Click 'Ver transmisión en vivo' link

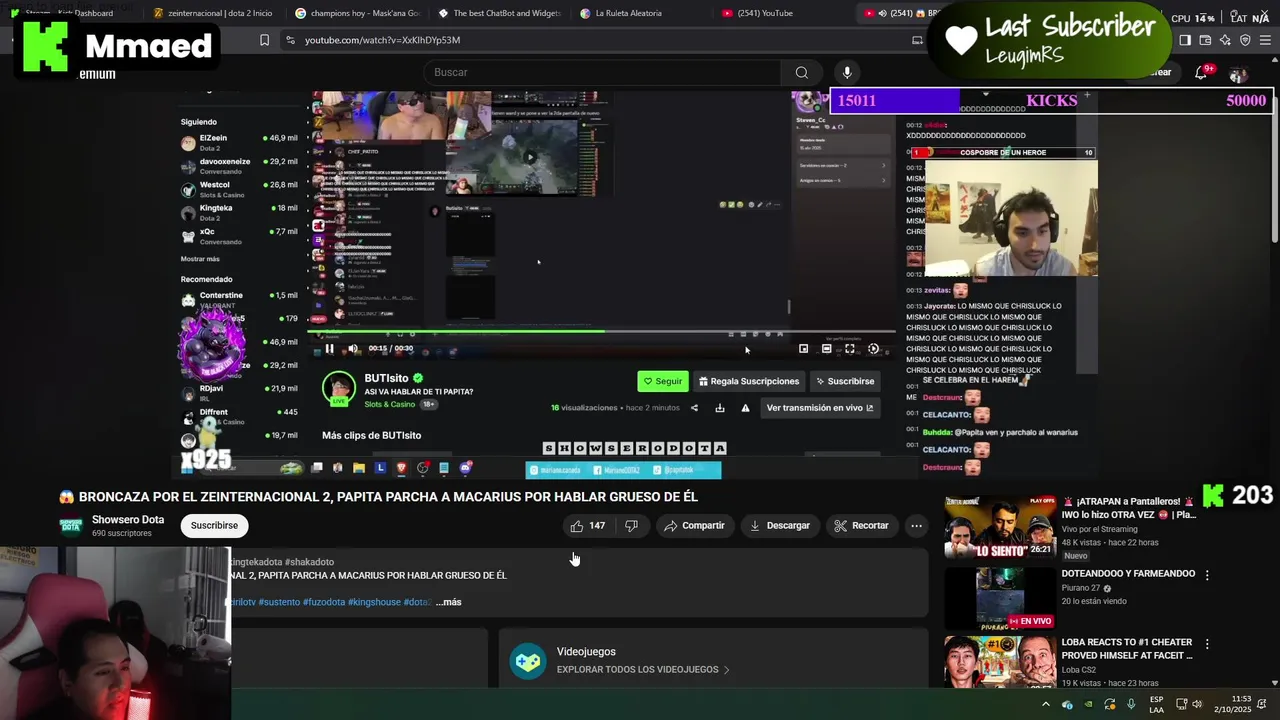tap(820, 408)
